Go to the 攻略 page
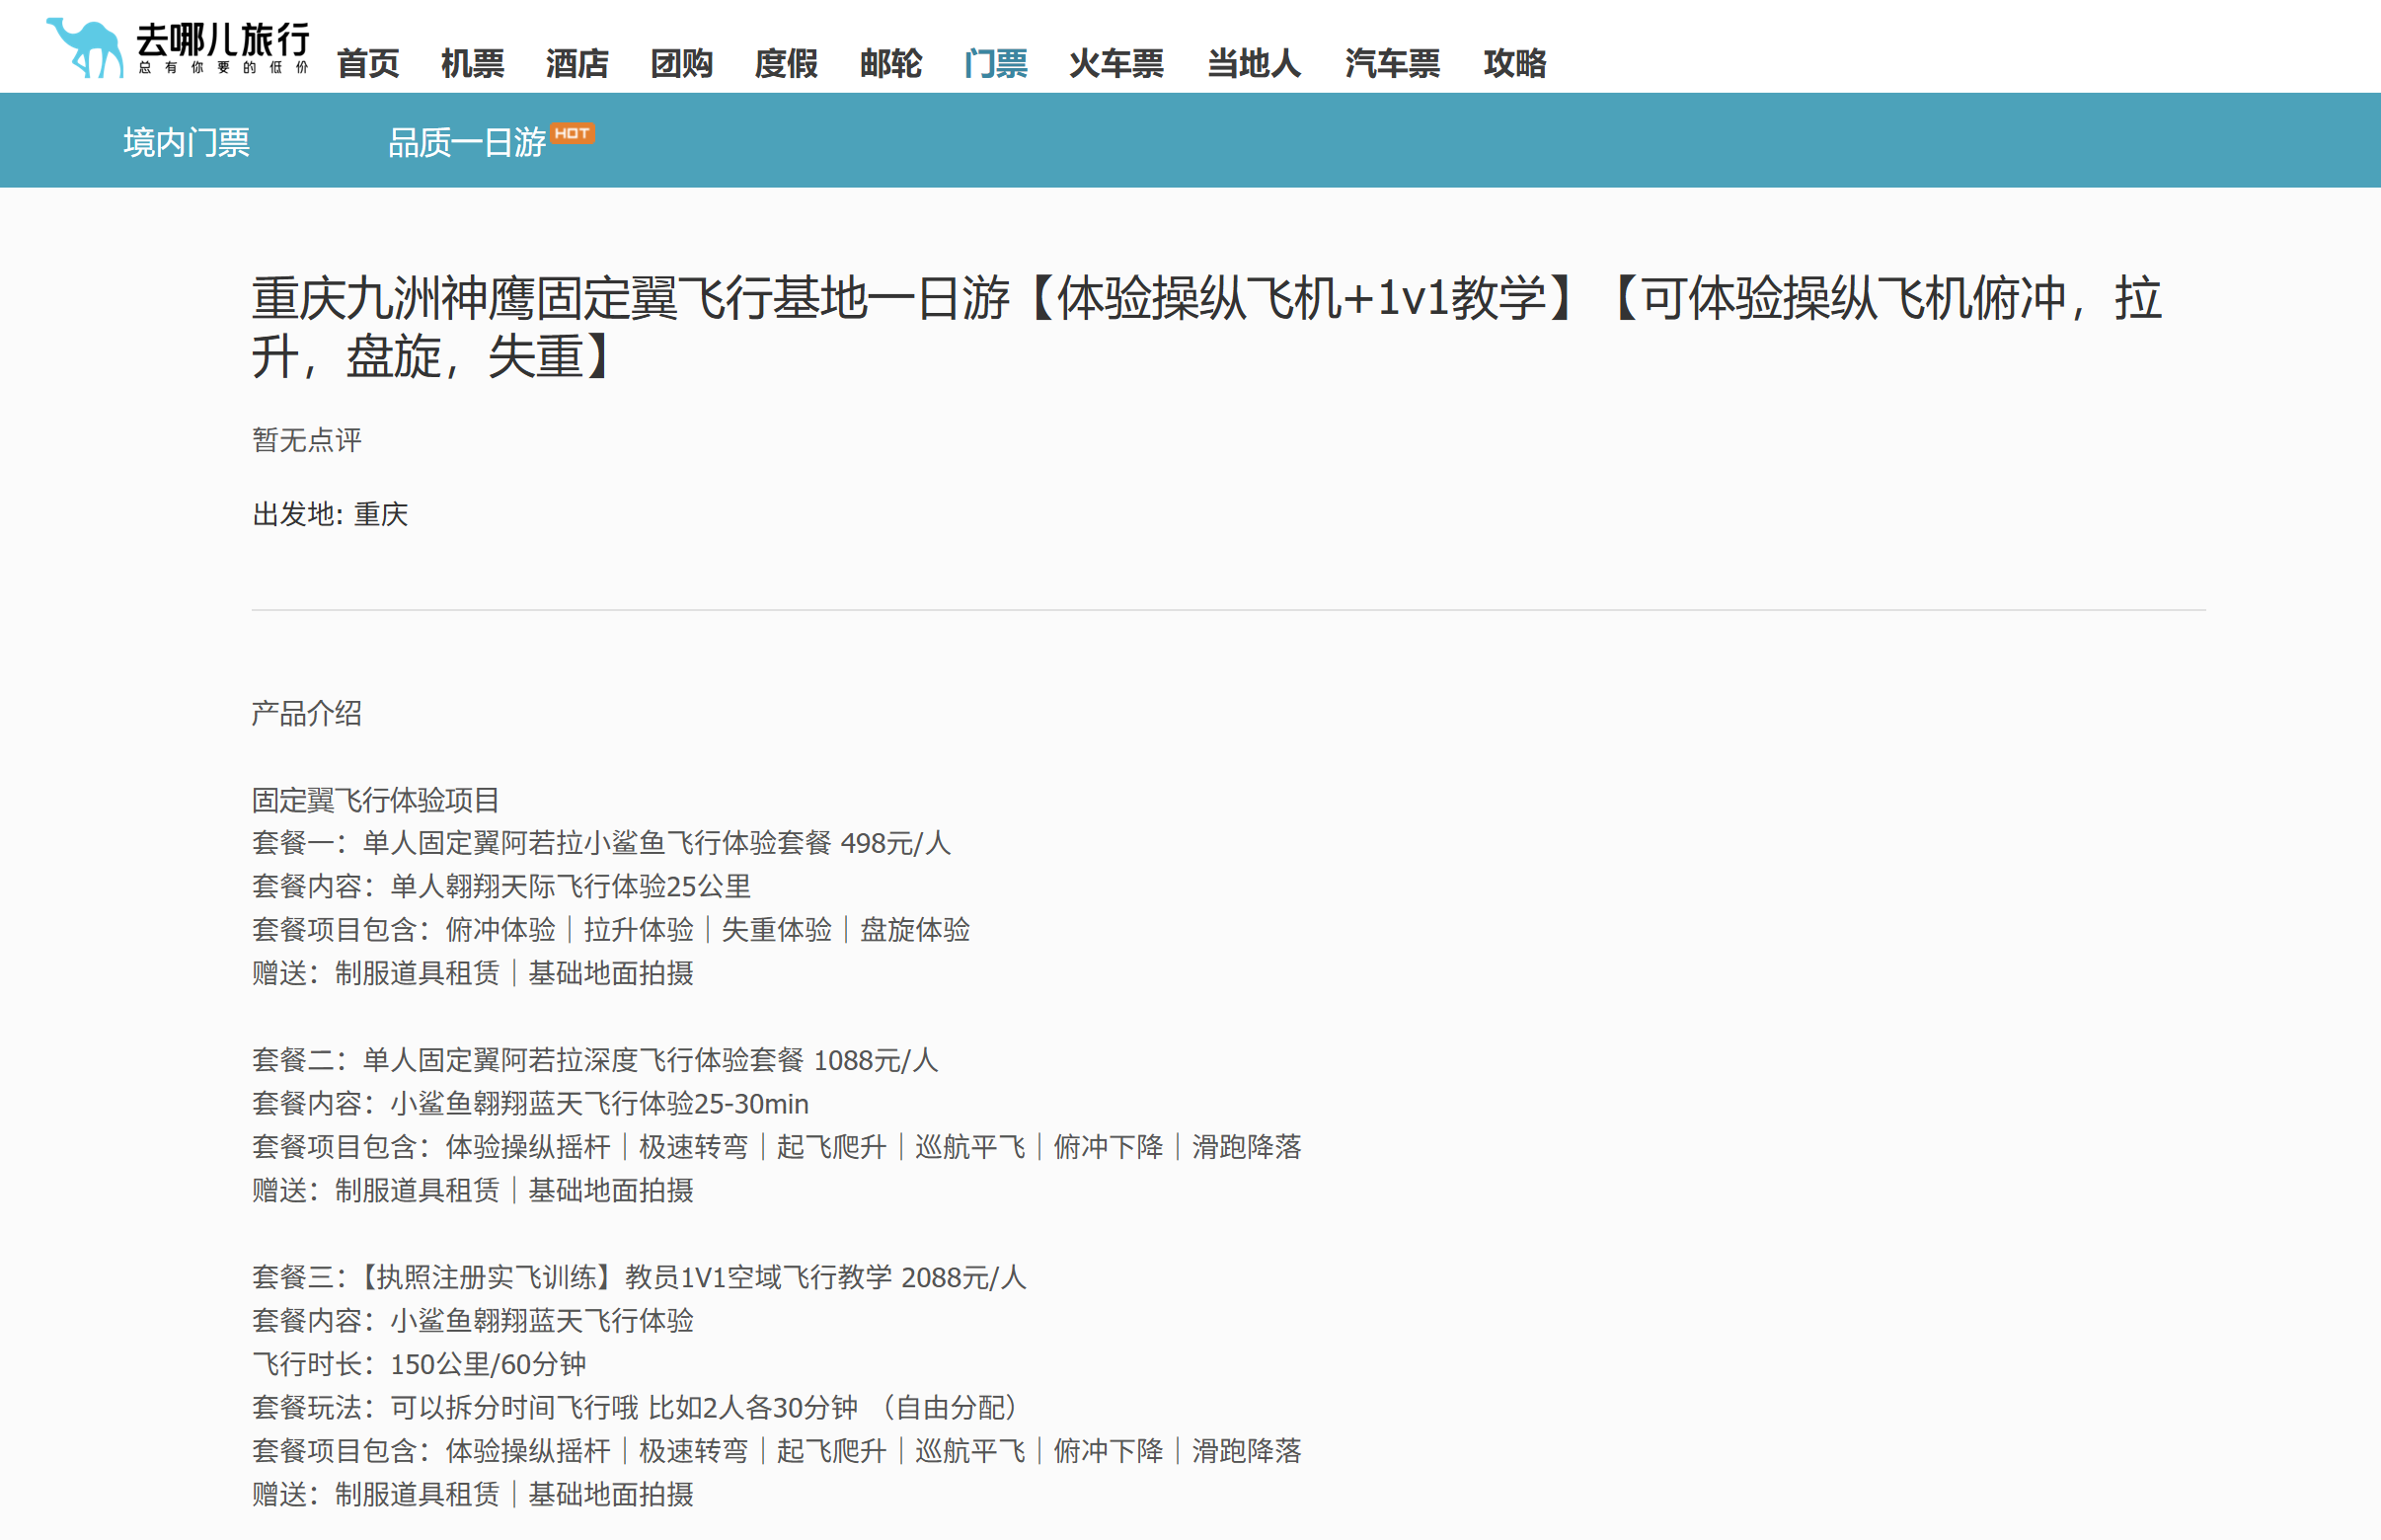This screenshot has width=2381, height=1540. coord(1514,64)
